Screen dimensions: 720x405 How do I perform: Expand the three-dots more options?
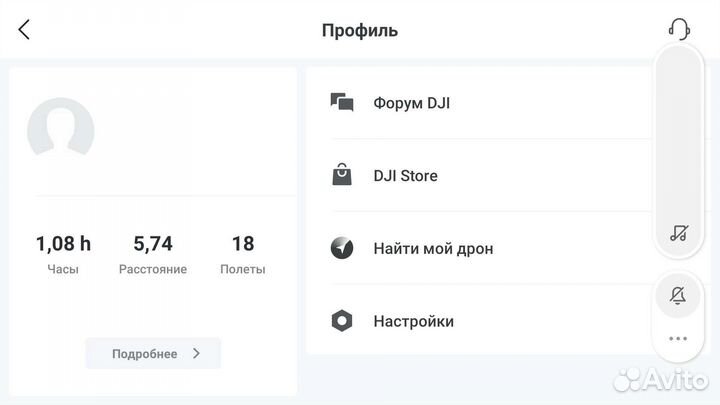coord(678,338)
